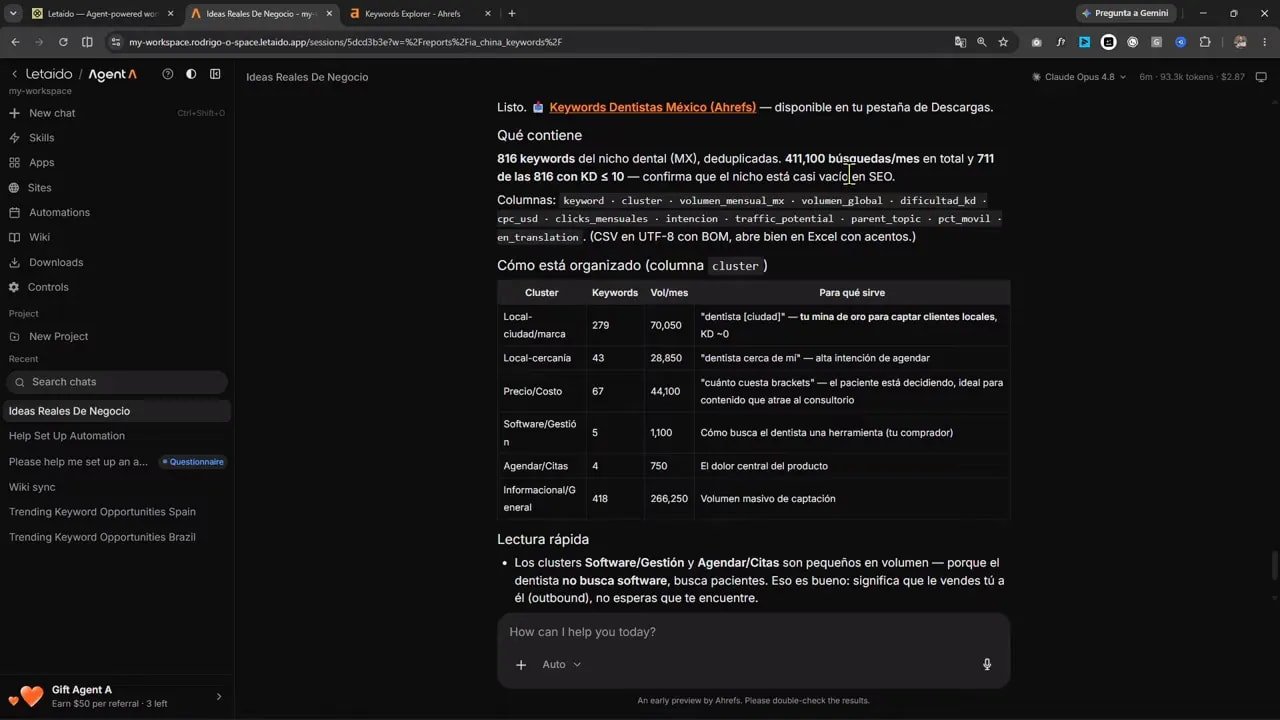Click browser back arrow
1280x720 pixels.
coord(15,42)
